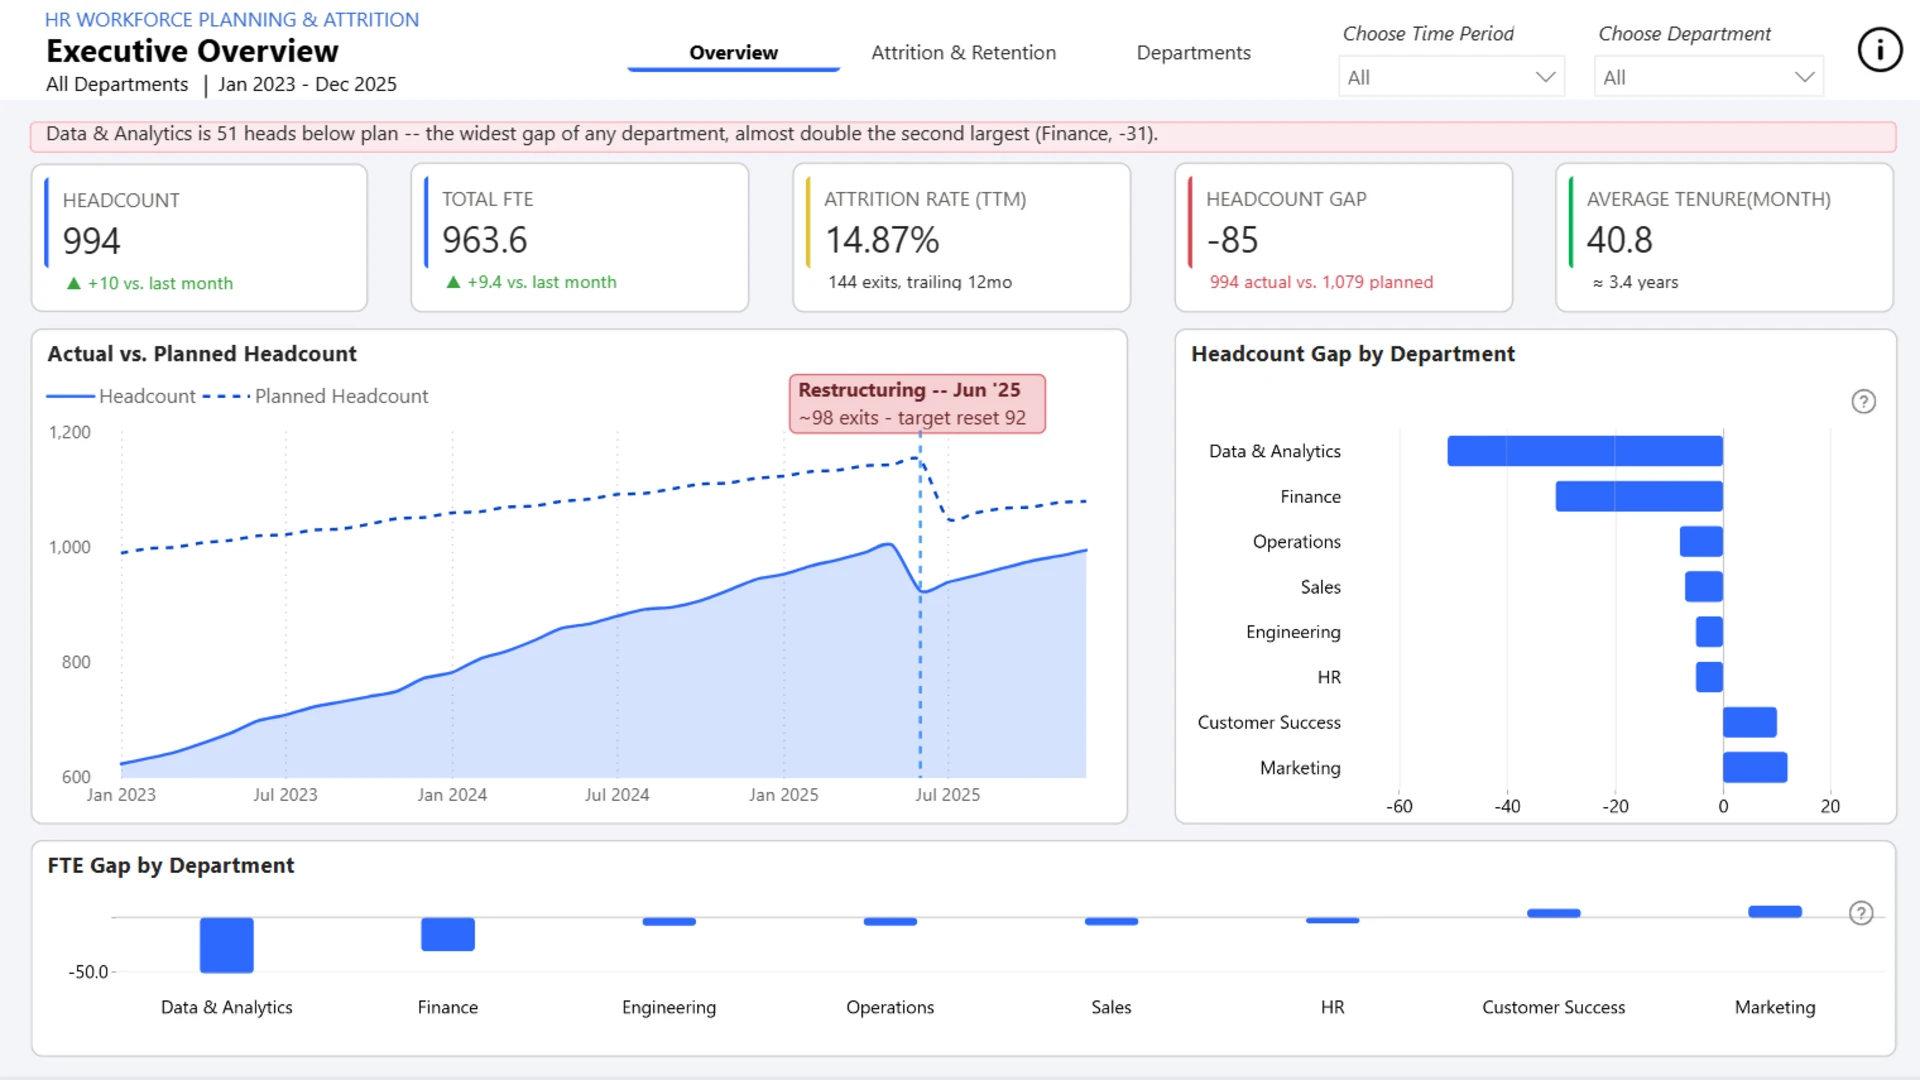Select the Data & Analytics headcount gap bar

coord(1585,451)
